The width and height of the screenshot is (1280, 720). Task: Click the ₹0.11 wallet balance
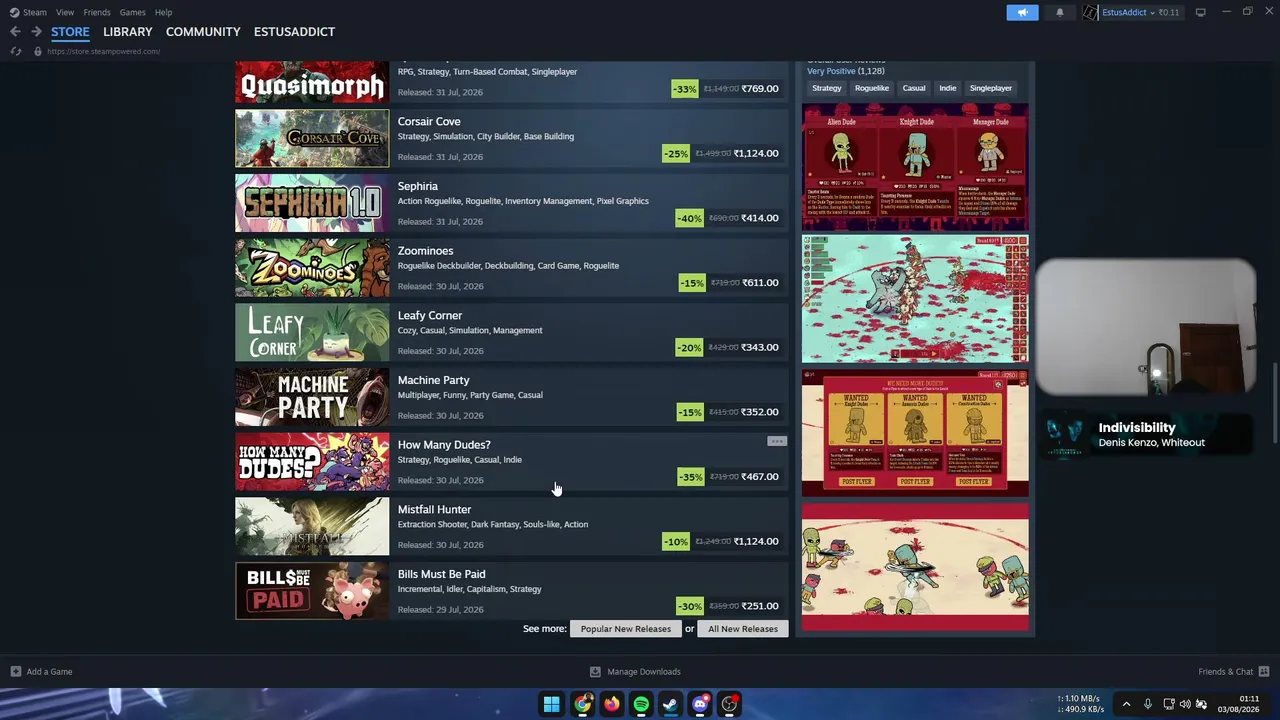tap(1169, 13)
